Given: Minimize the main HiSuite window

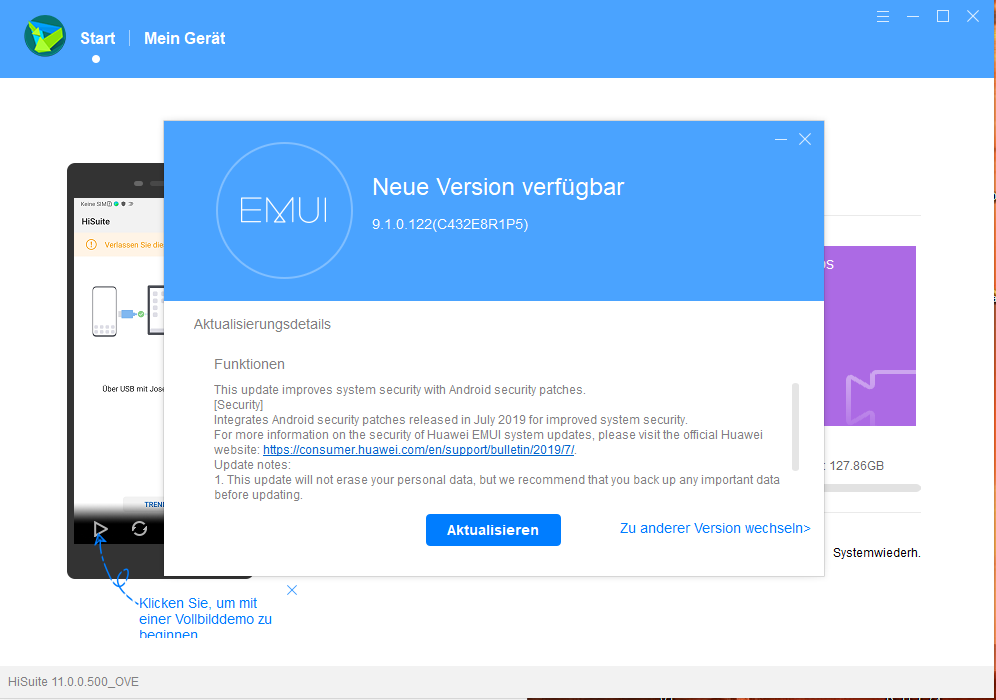Looking at the screenshot, I should pos(913,17).
